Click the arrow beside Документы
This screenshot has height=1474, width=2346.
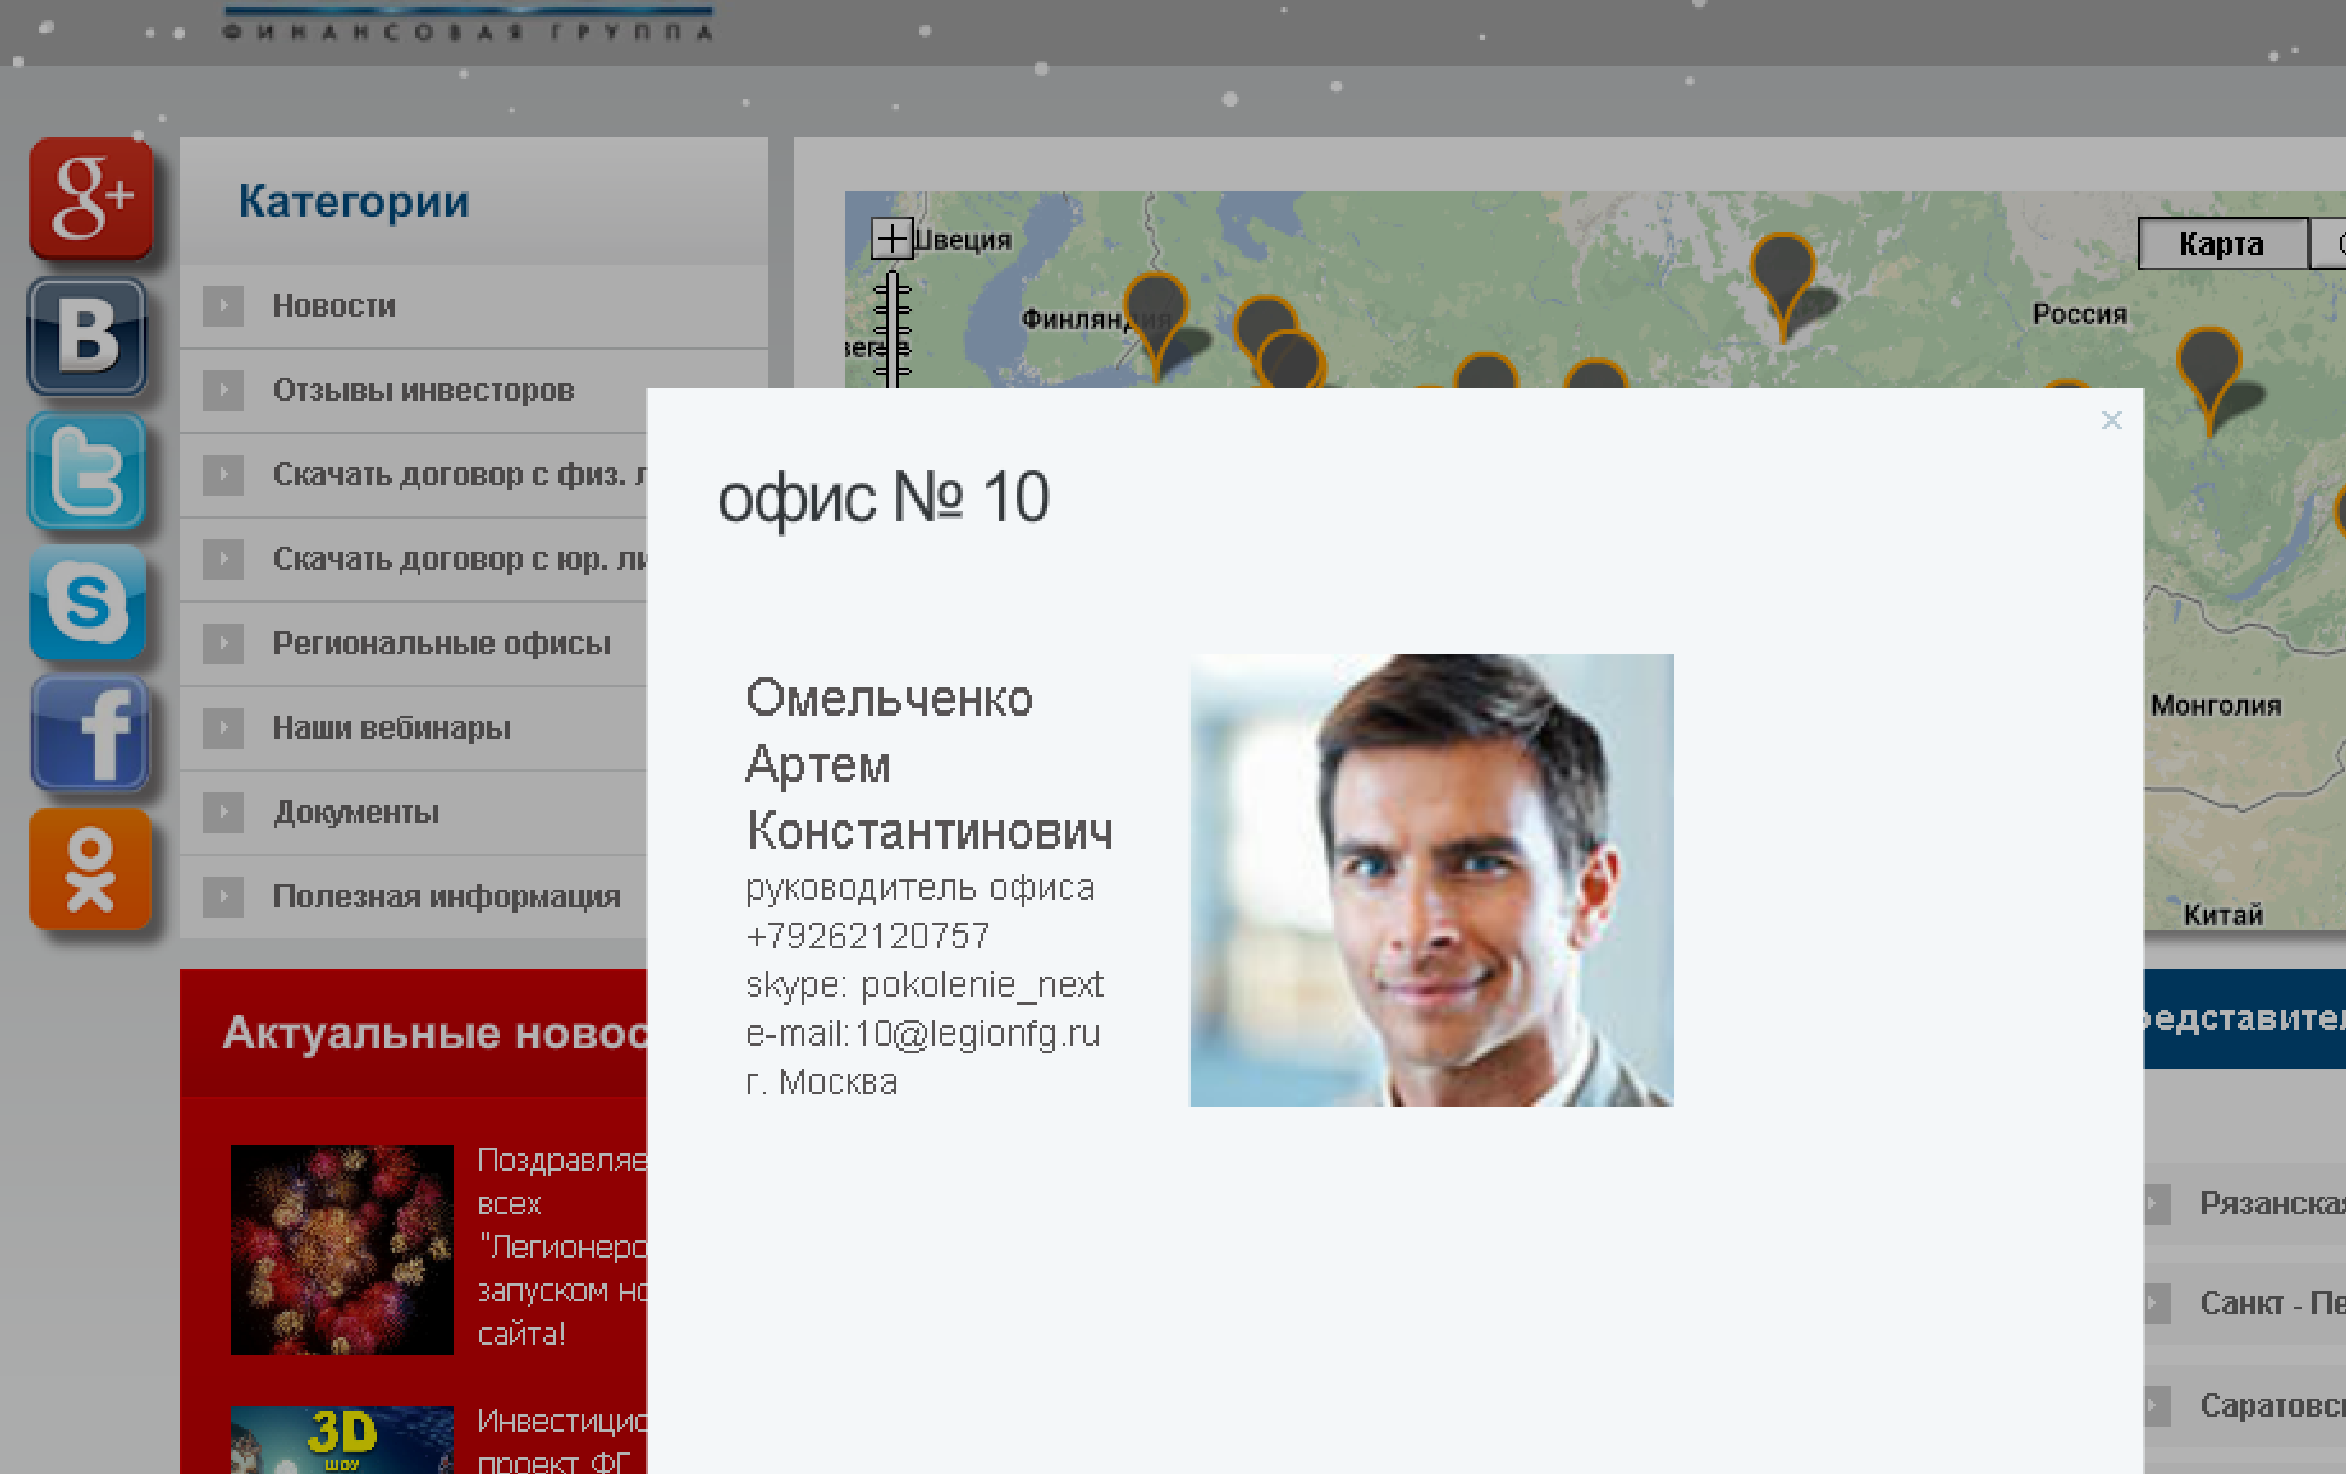223,812
